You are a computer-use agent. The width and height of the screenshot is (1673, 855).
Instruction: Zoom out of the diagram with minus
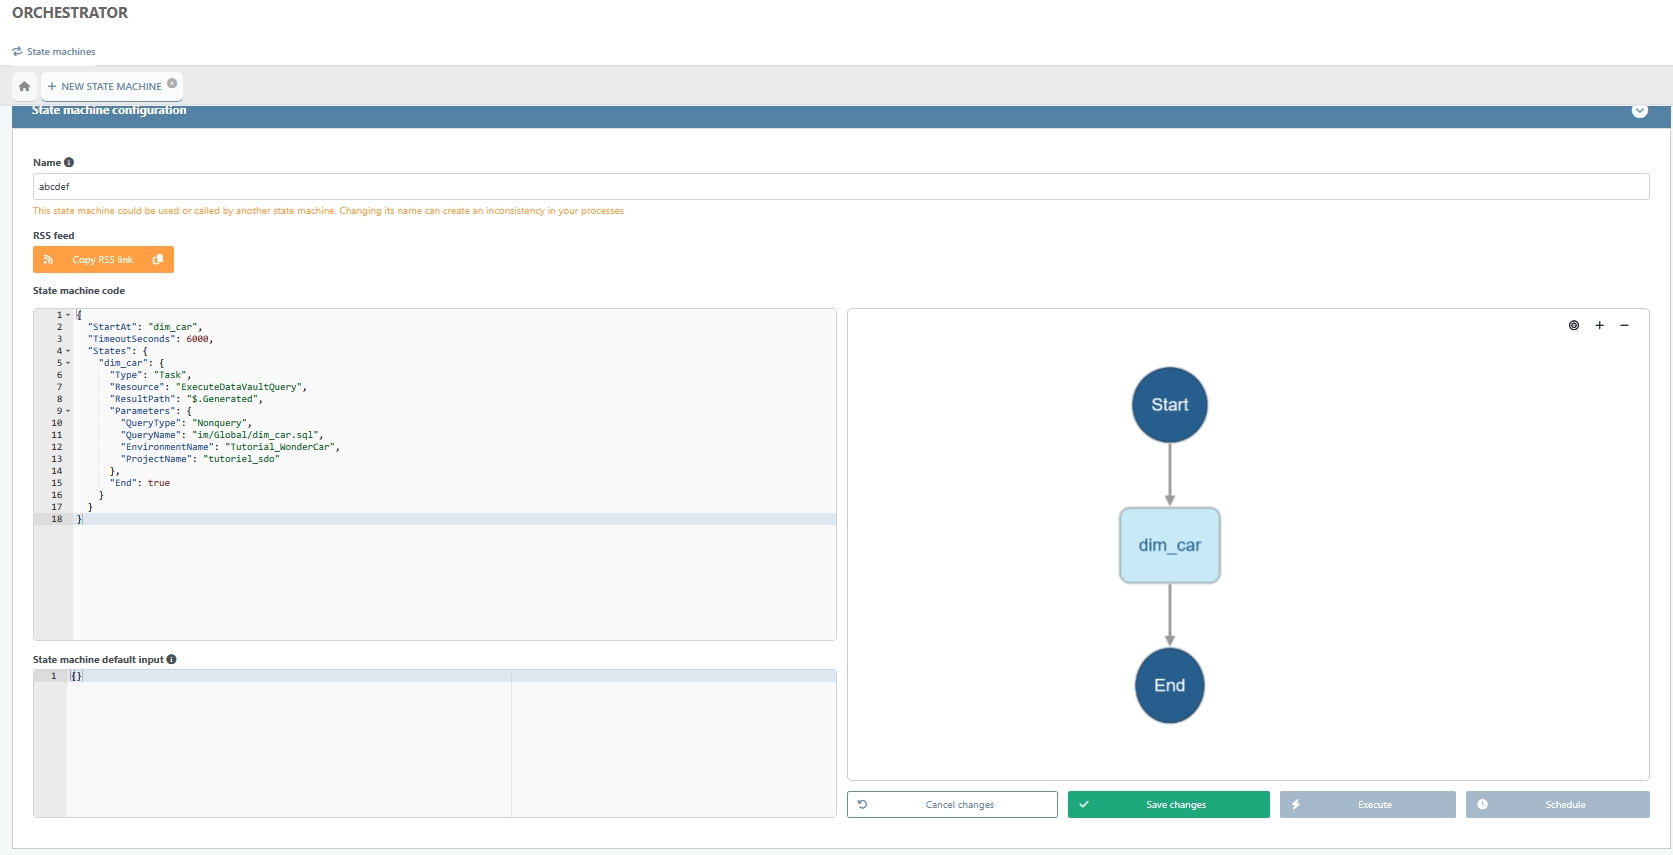coord(1624,325)
